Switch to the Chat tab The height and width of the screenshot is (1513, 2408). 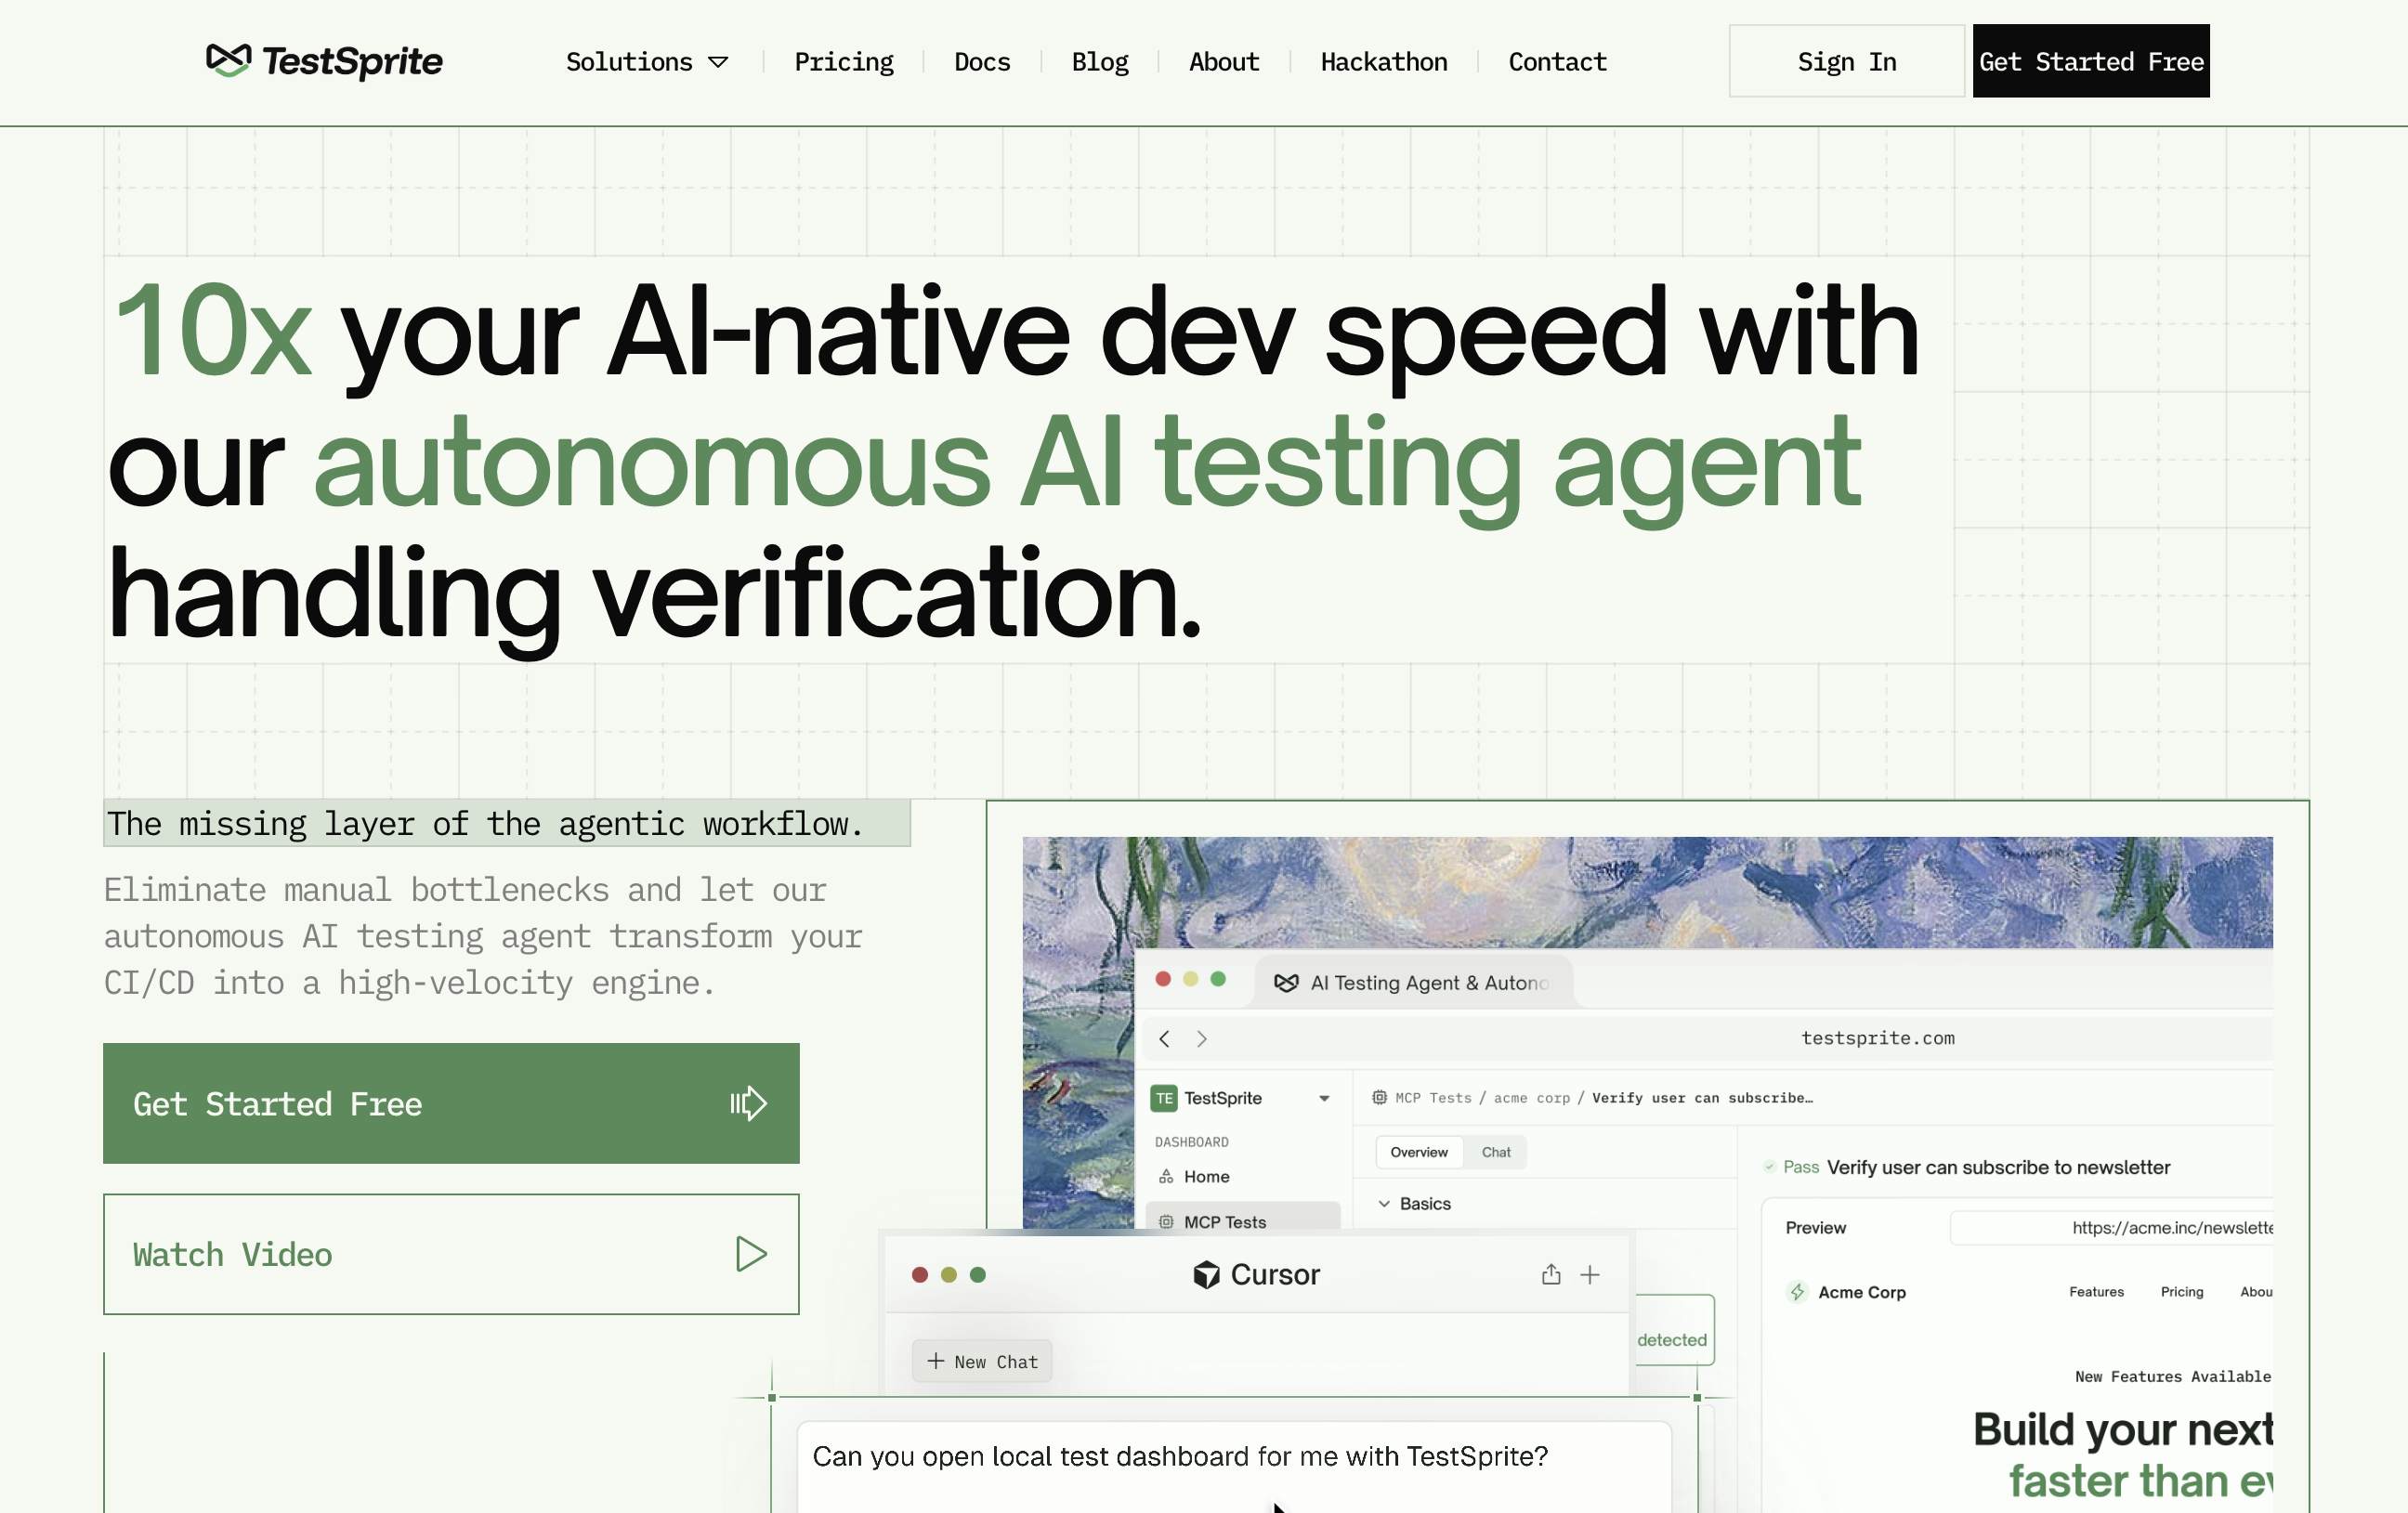tap(1496, 1152)
